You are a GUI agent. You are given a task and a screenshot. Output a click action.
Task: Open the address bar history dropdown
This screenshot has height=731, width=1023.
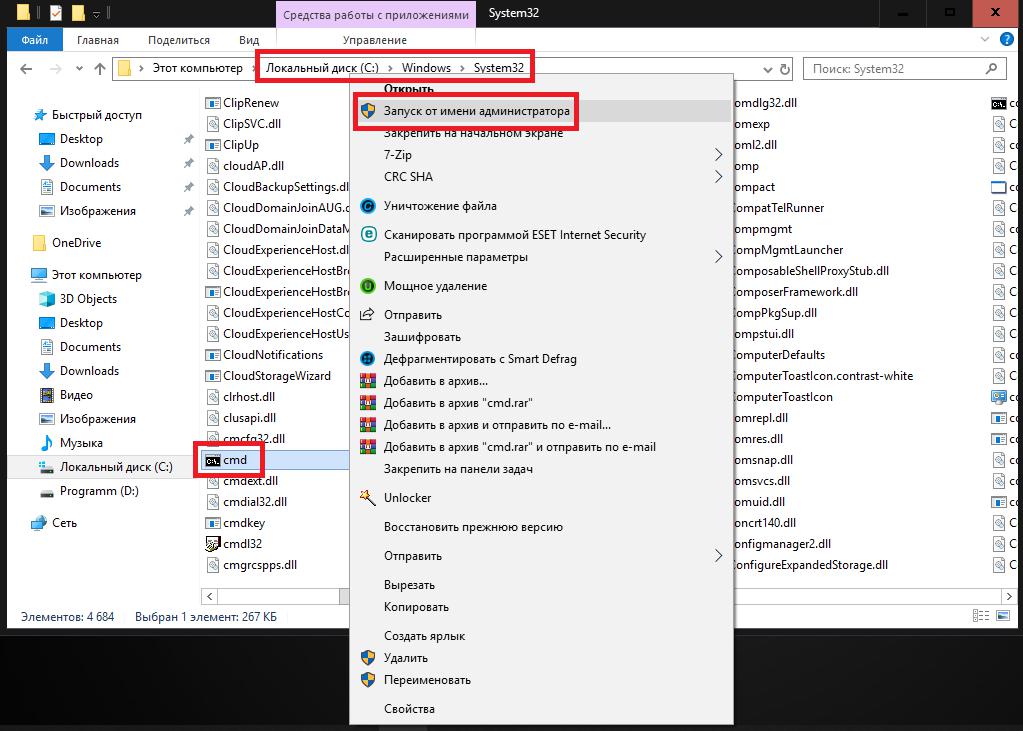(x=768, y=69)
